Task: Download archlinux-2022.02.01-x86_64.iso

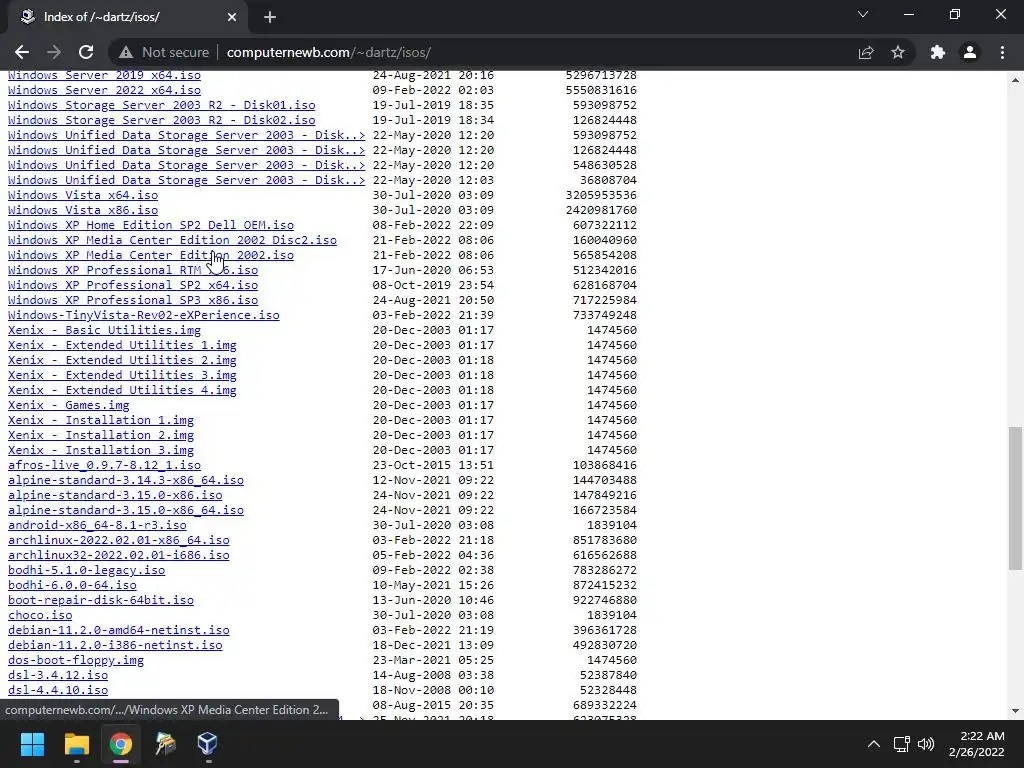Action: pyautogui.click(x=119, y=541)
